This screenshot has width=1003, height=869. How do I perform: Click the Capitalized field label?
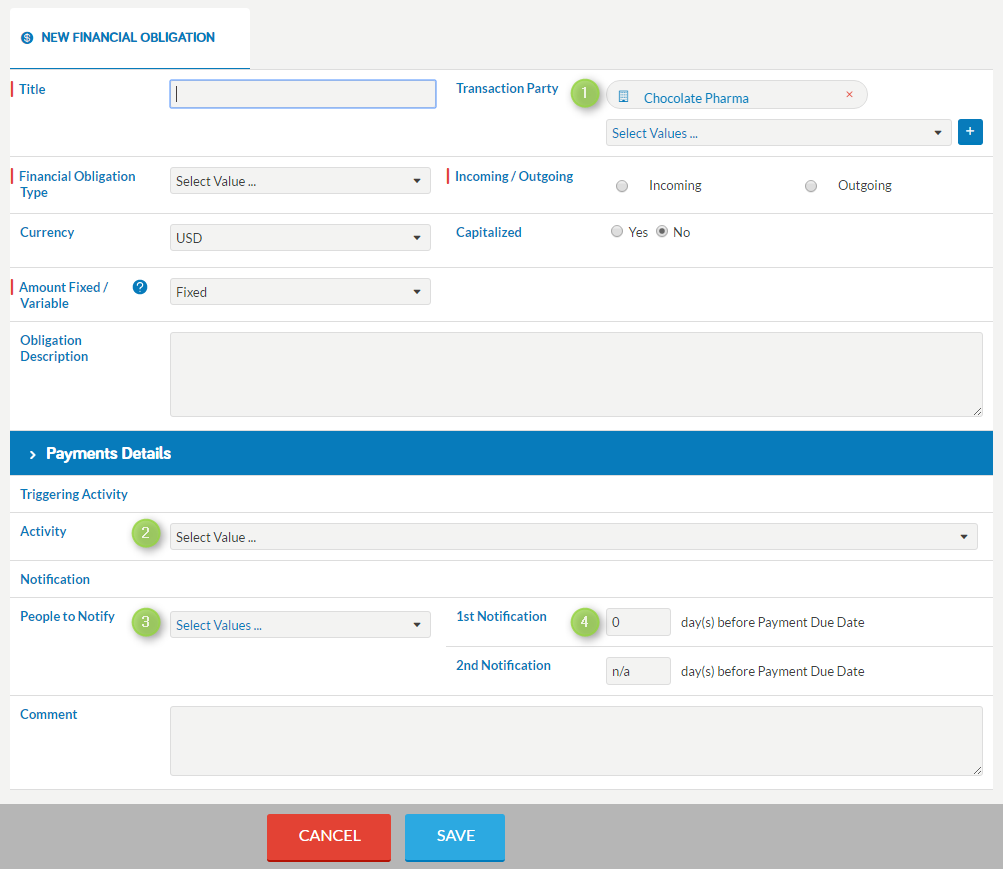point(489,232)
